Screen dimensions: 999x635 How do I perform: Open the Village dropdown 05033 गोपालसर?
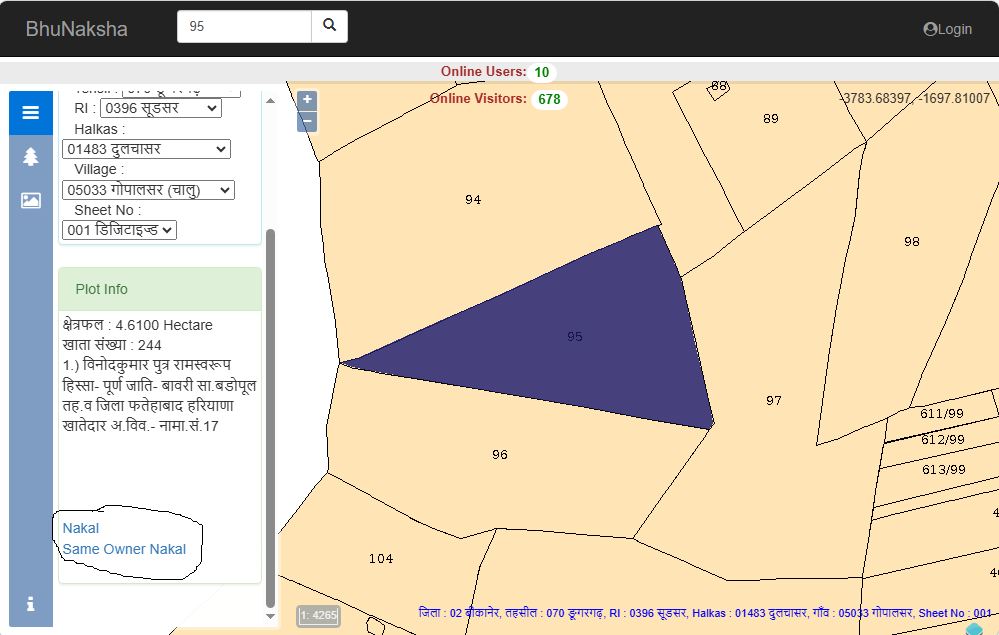coord(148,190)
